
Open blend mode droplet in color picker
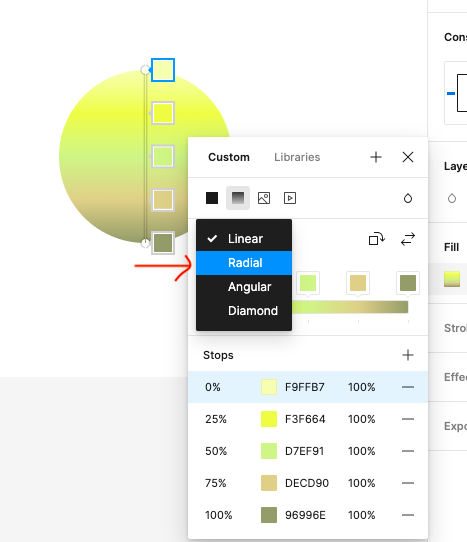point(408,198)
